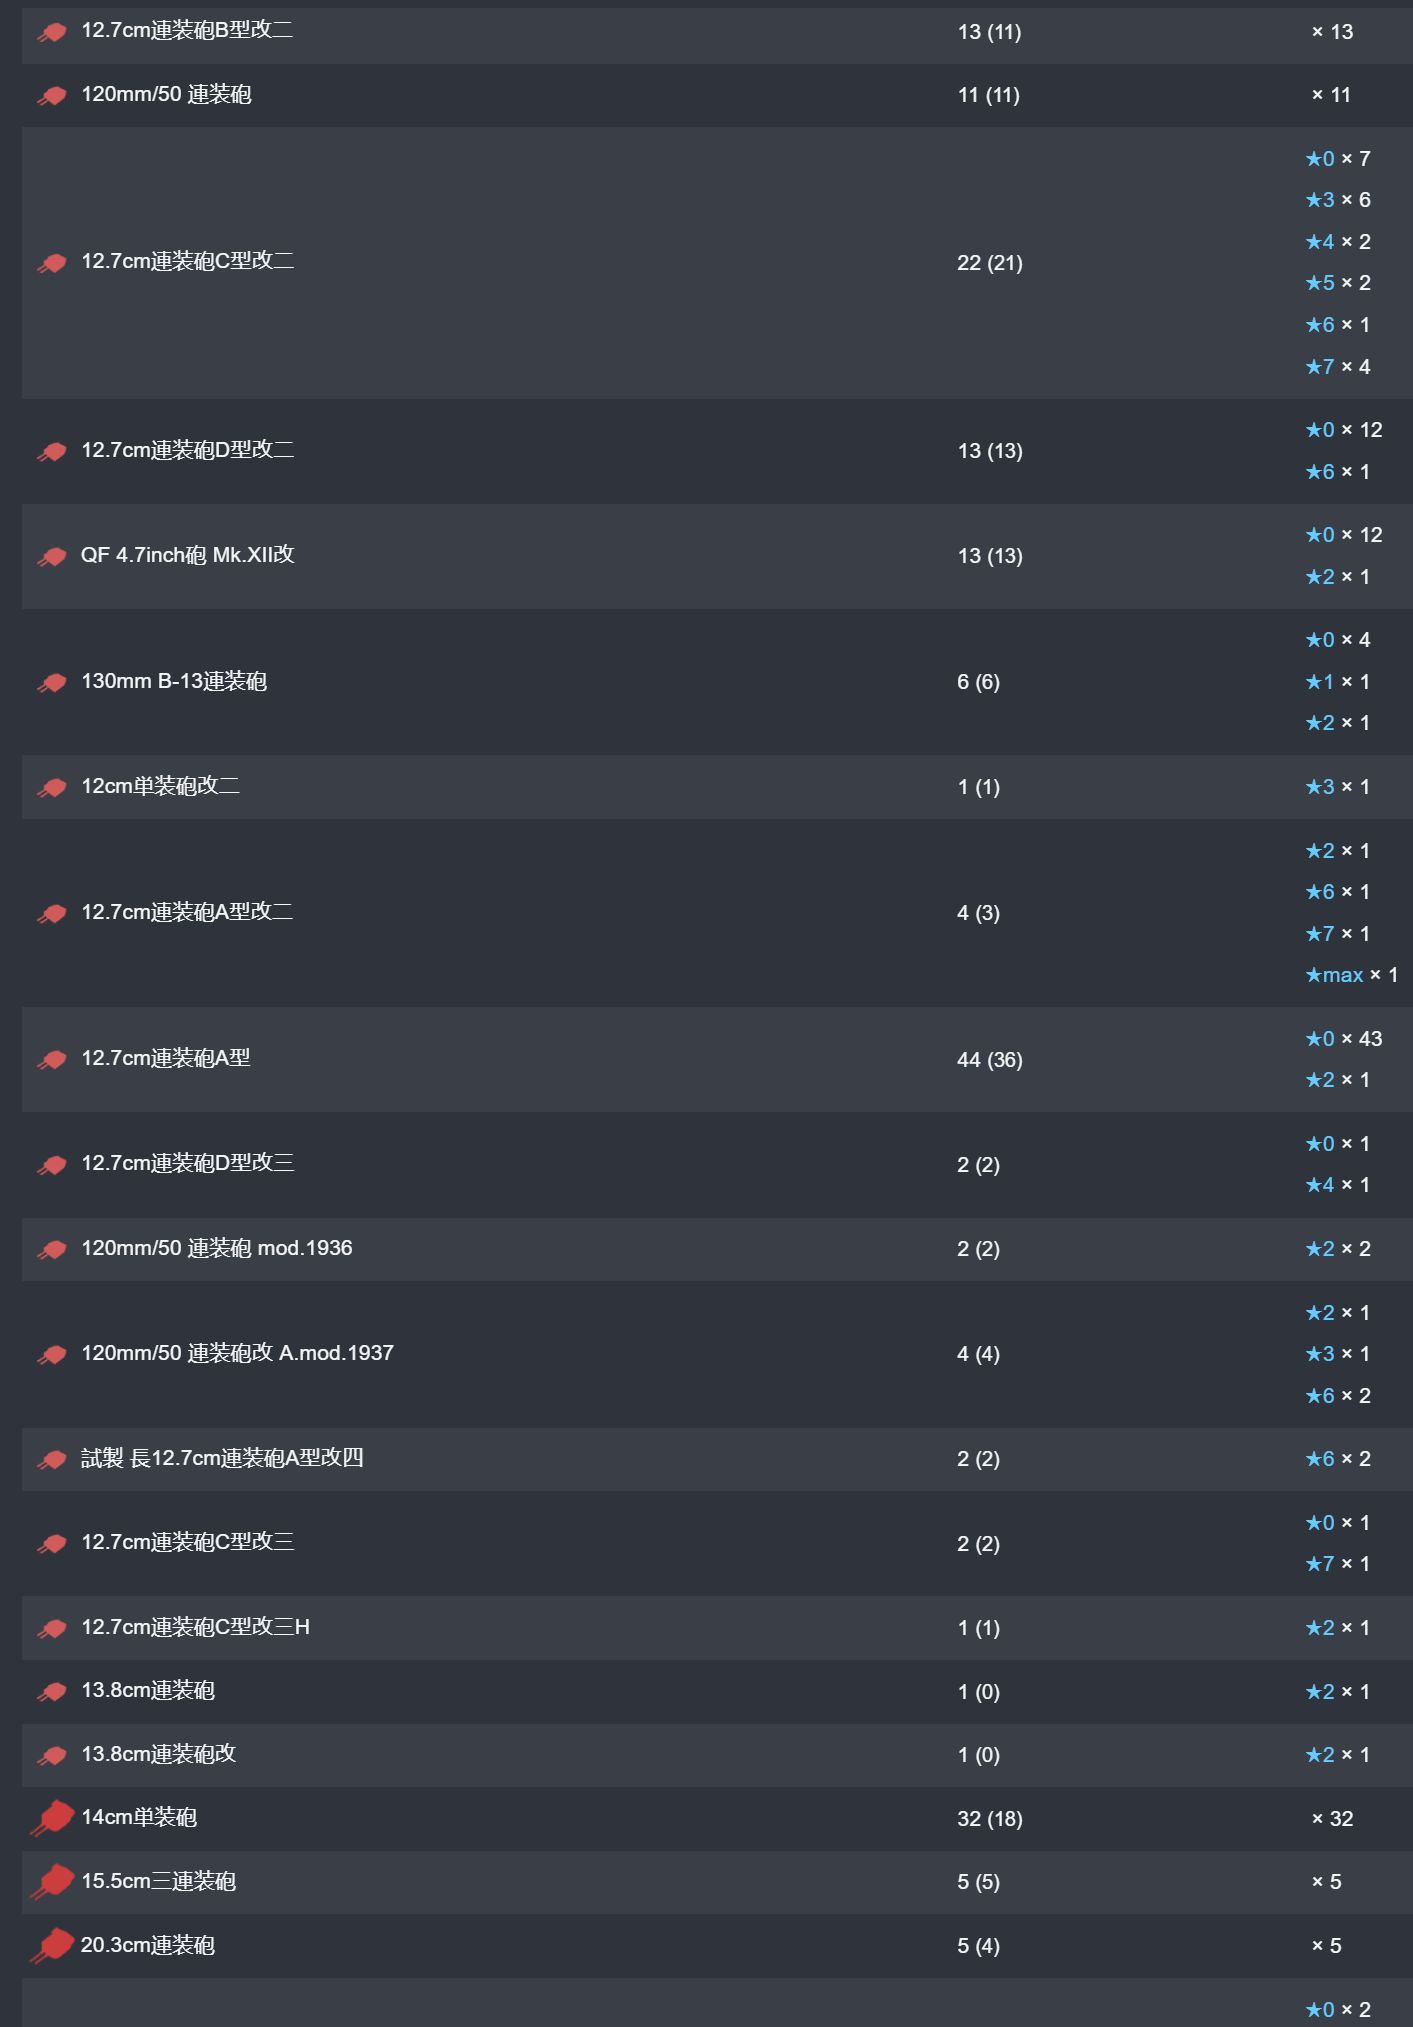Click the 32 (18) count for 14cm単装砲
Image resolution: width=1413 pixels, height=2027 pixels.
[x=990, y=1819]
